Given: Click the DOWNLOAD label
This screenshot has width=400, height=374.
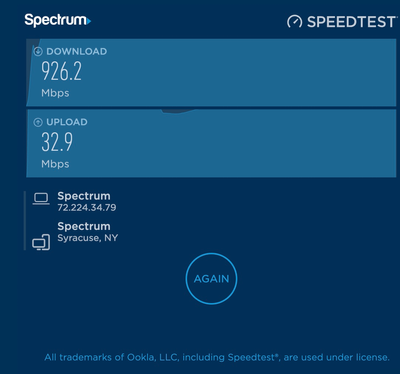Looking at the screenshot, I should point(77,51).
